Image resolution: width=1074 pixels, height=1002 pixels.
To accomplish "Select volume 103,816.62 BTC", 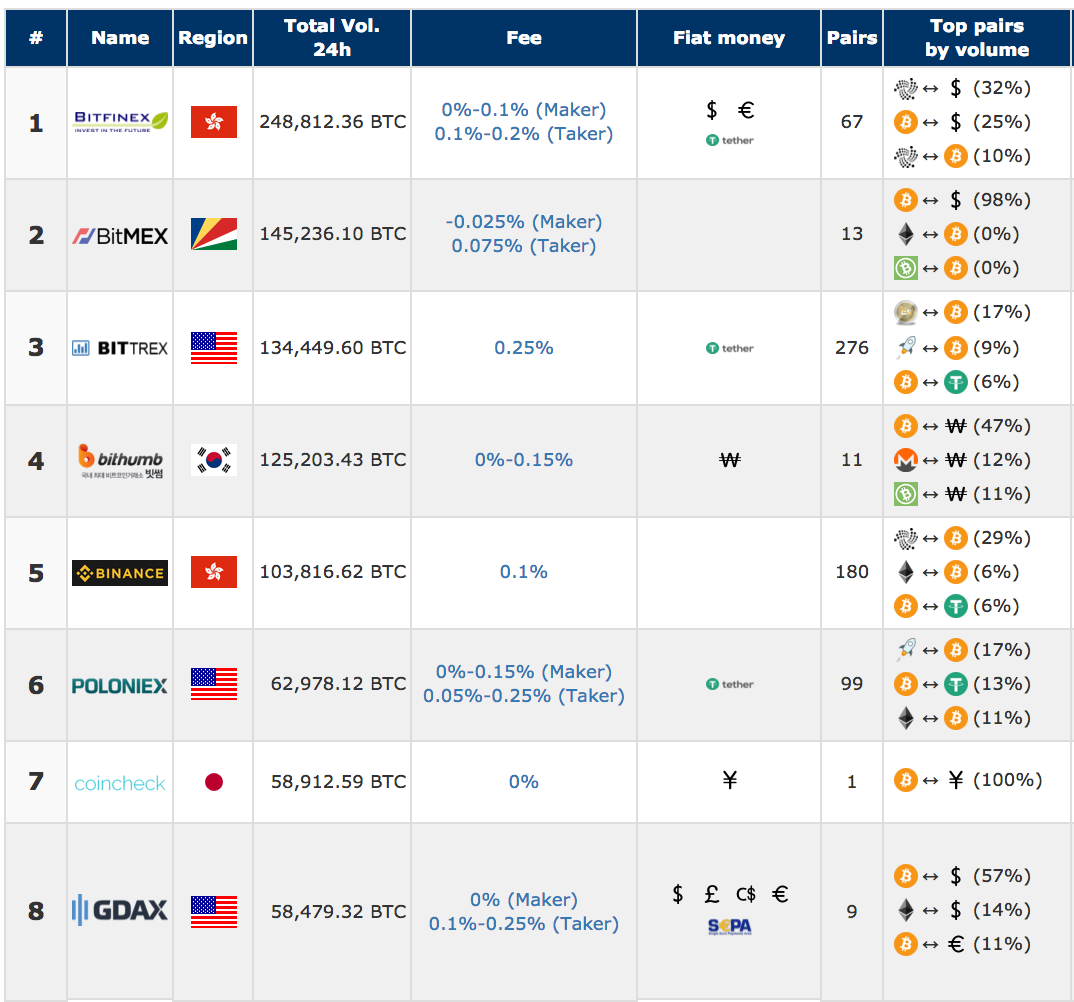I will 333,572.
